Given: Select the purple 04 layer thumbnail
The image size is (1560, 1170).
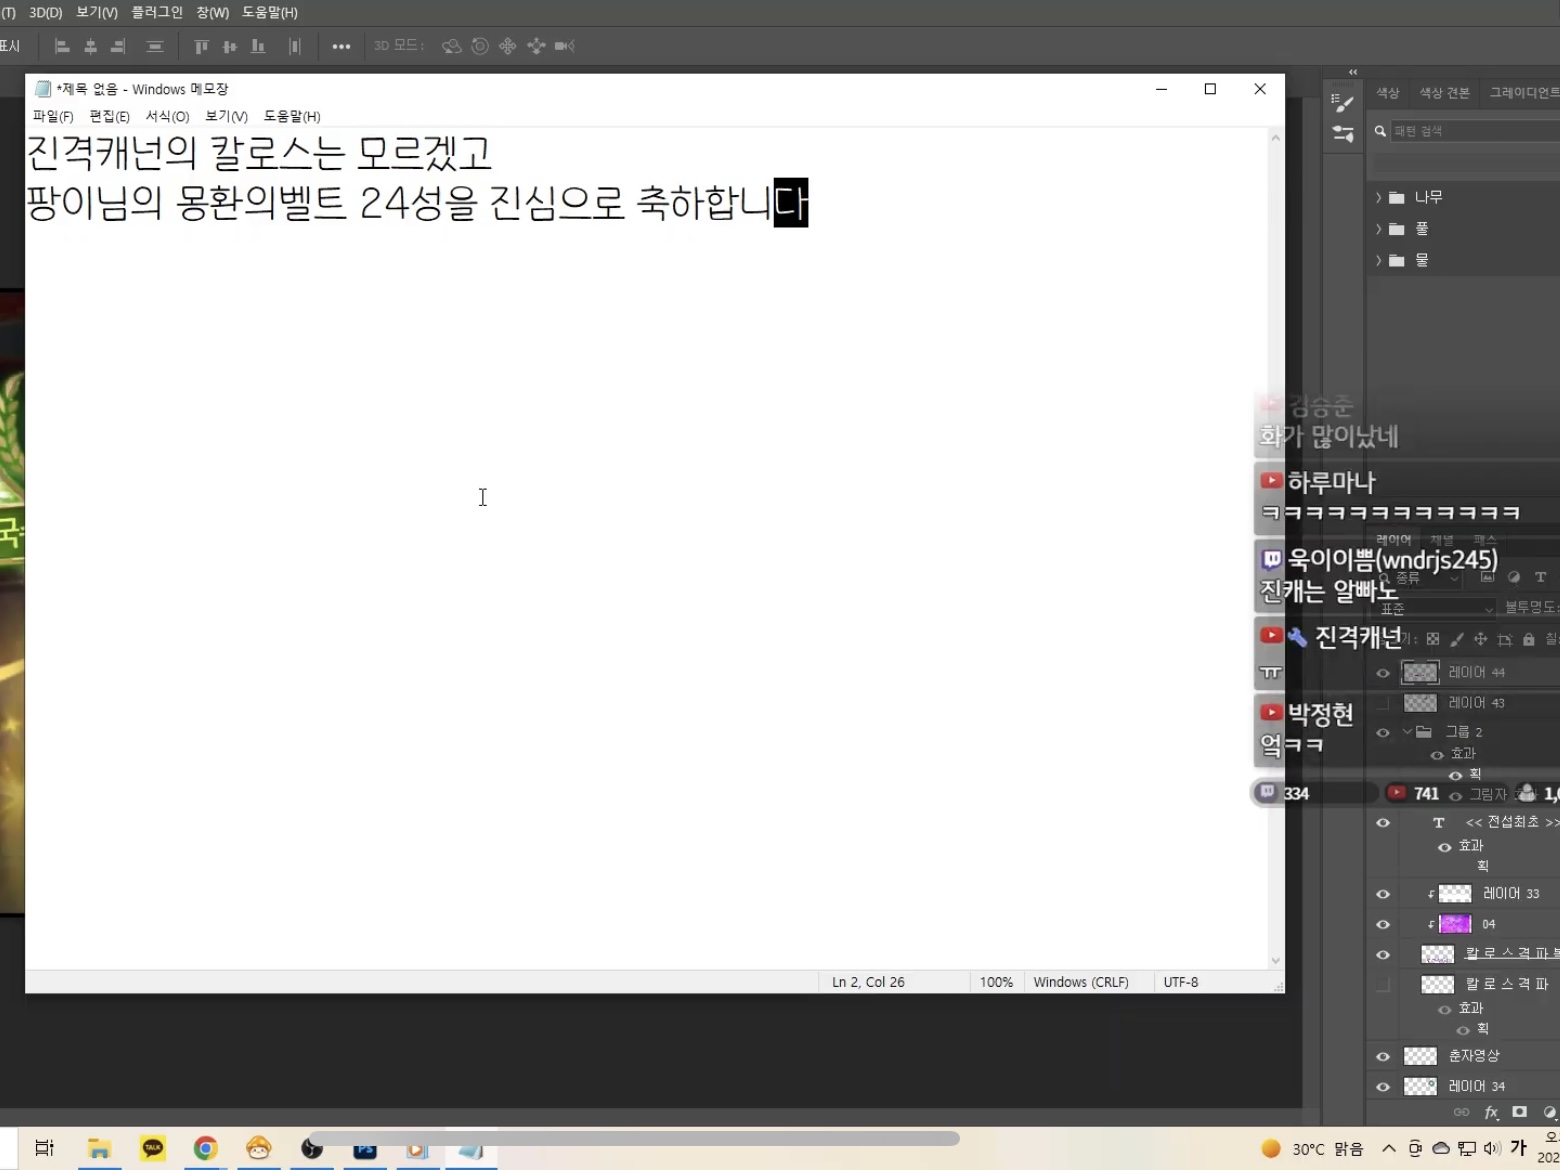Looking at the screenshot, I should [x=1455, y=924].
